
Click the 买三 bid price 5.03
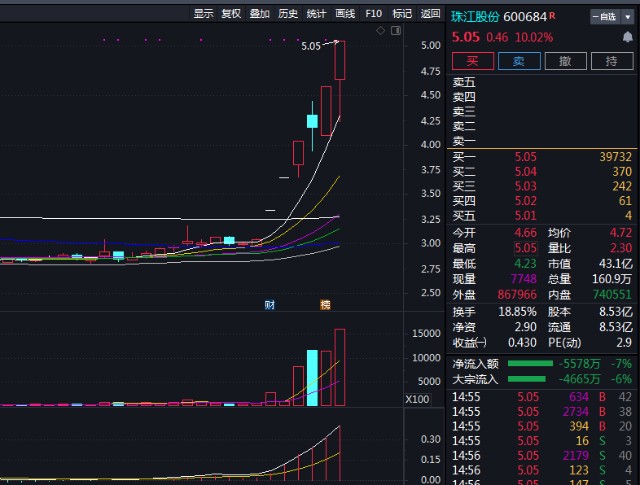pyautogui.click(x=526, y=186)
